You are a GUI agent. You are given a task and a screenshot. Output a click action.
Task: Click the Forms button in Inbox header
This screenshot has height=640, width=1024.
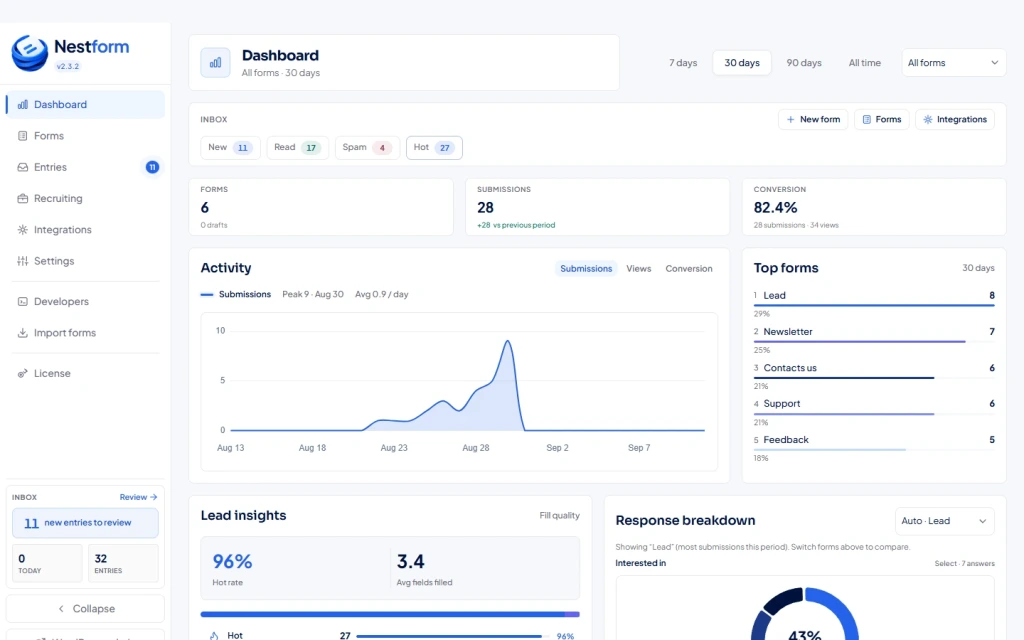click(882, 120)
